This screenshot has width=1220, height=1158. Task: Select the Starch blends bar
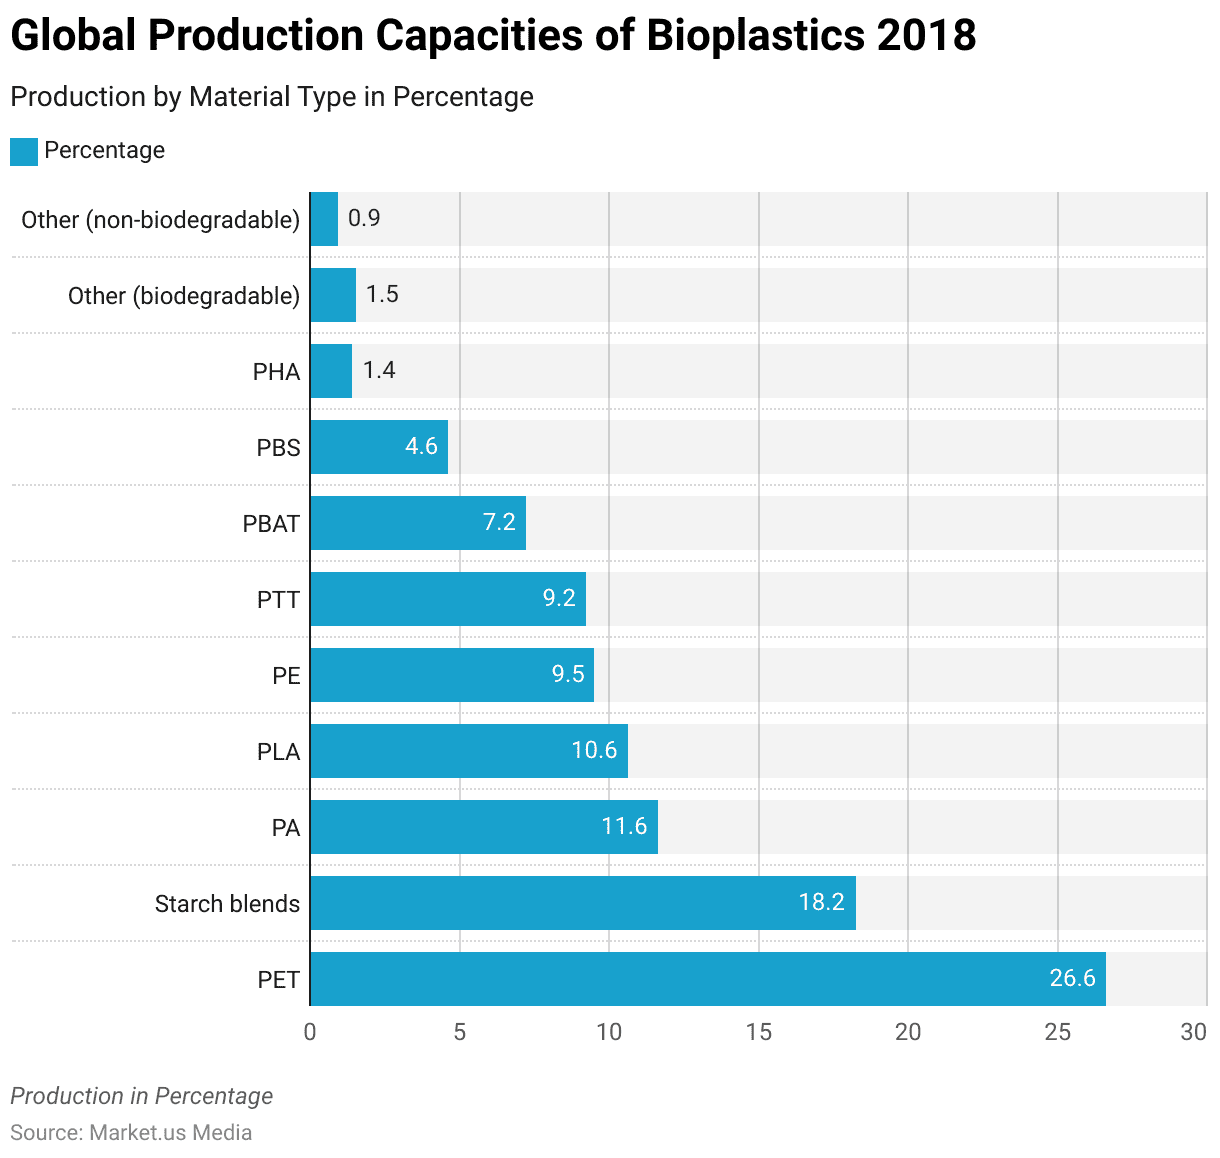click(x=582, y=903)
